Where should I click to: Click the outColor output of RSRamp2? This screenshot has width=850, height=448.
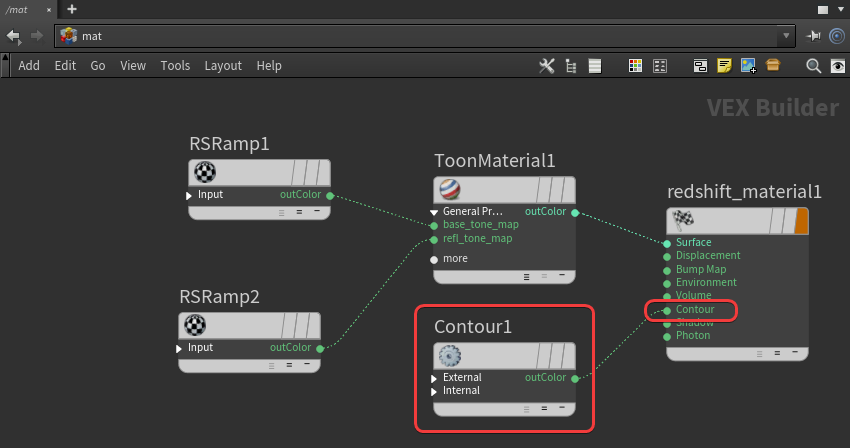point(320,349)
